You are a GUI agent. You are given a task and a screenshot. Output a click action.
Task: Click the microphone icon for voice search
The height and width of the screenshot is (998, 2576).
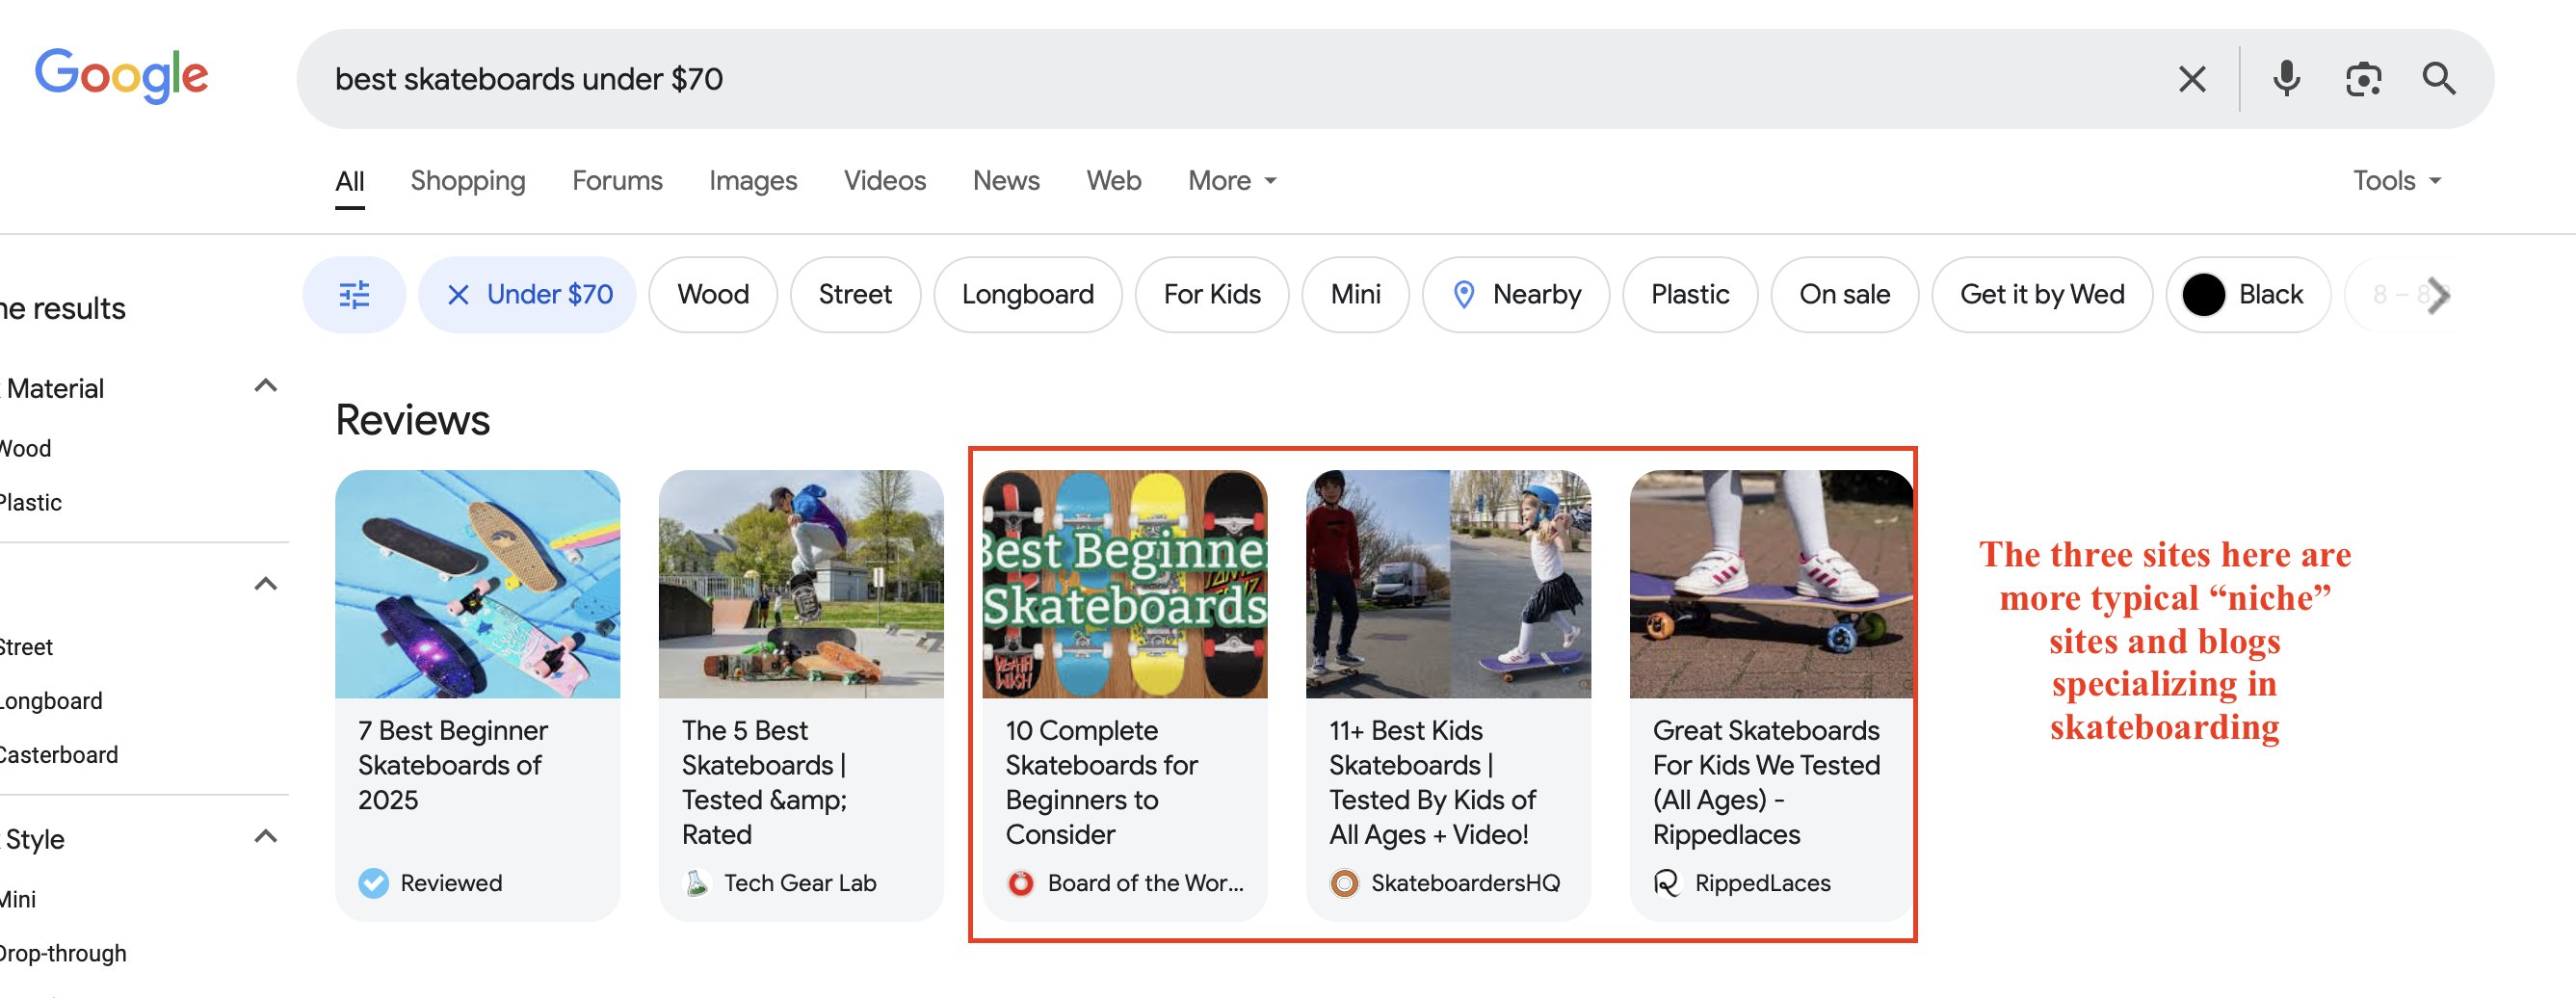click(2285, 78)
